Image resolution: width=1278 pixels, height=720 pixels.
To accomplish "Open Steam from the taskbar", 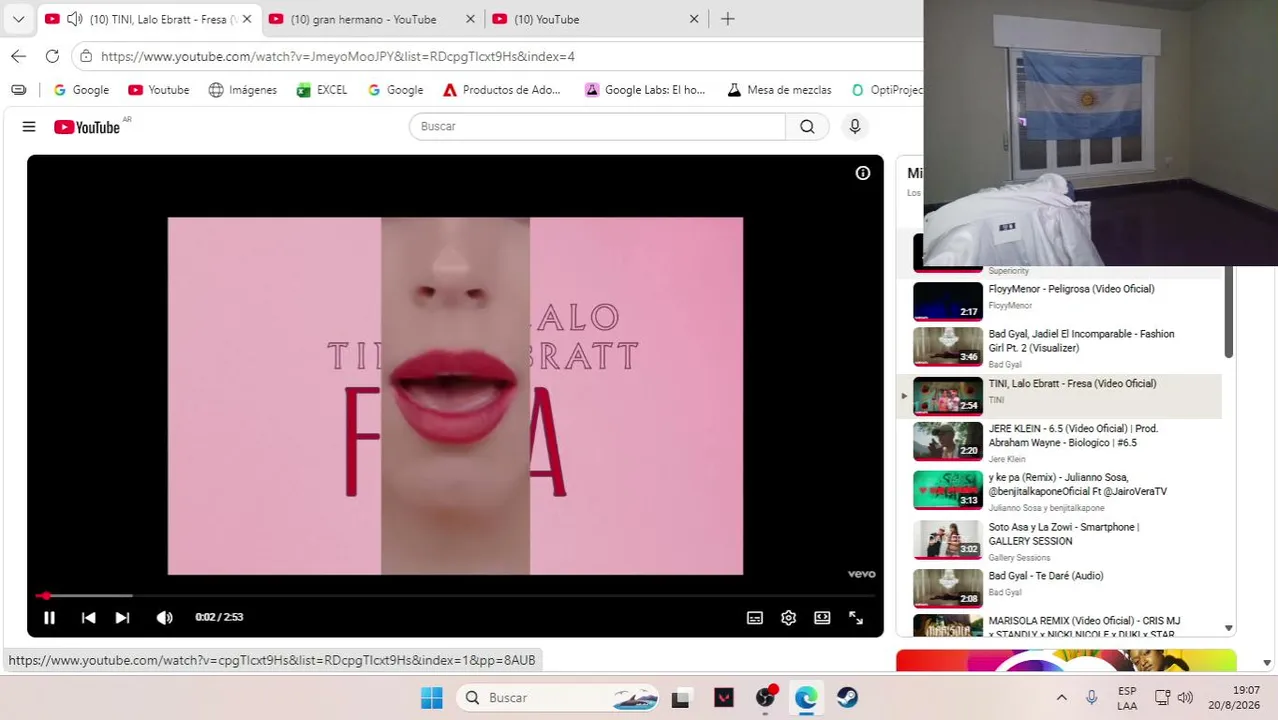I will (848, 698).
